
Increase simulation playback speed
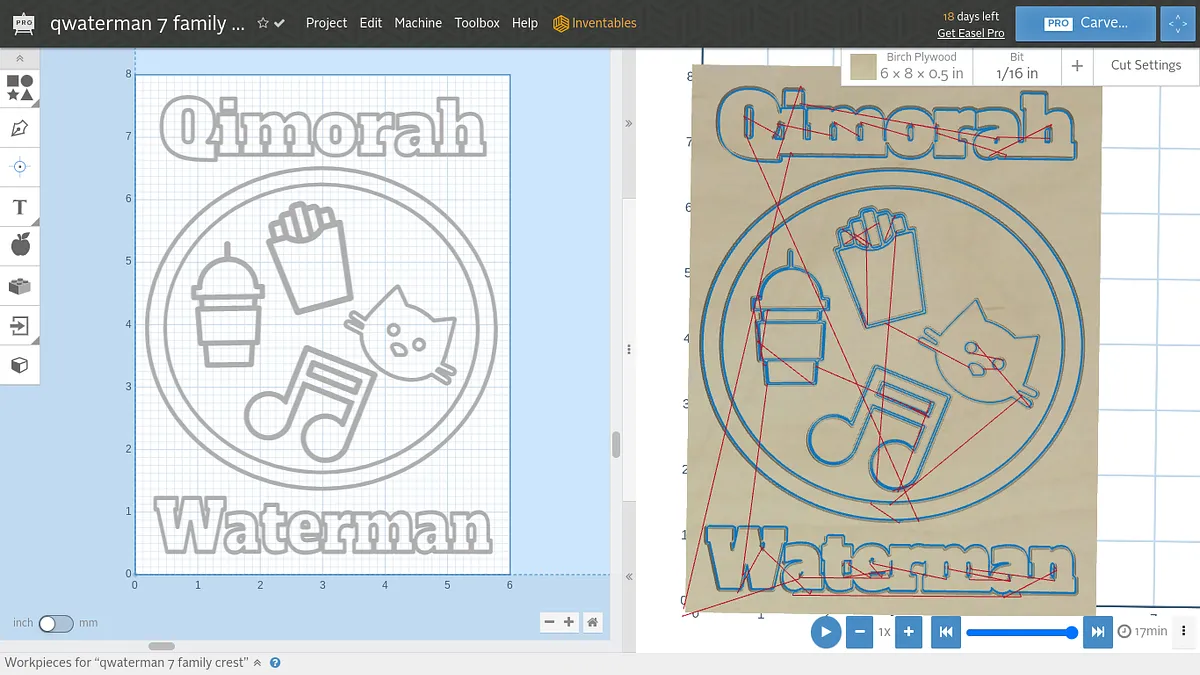click(908, 632)
